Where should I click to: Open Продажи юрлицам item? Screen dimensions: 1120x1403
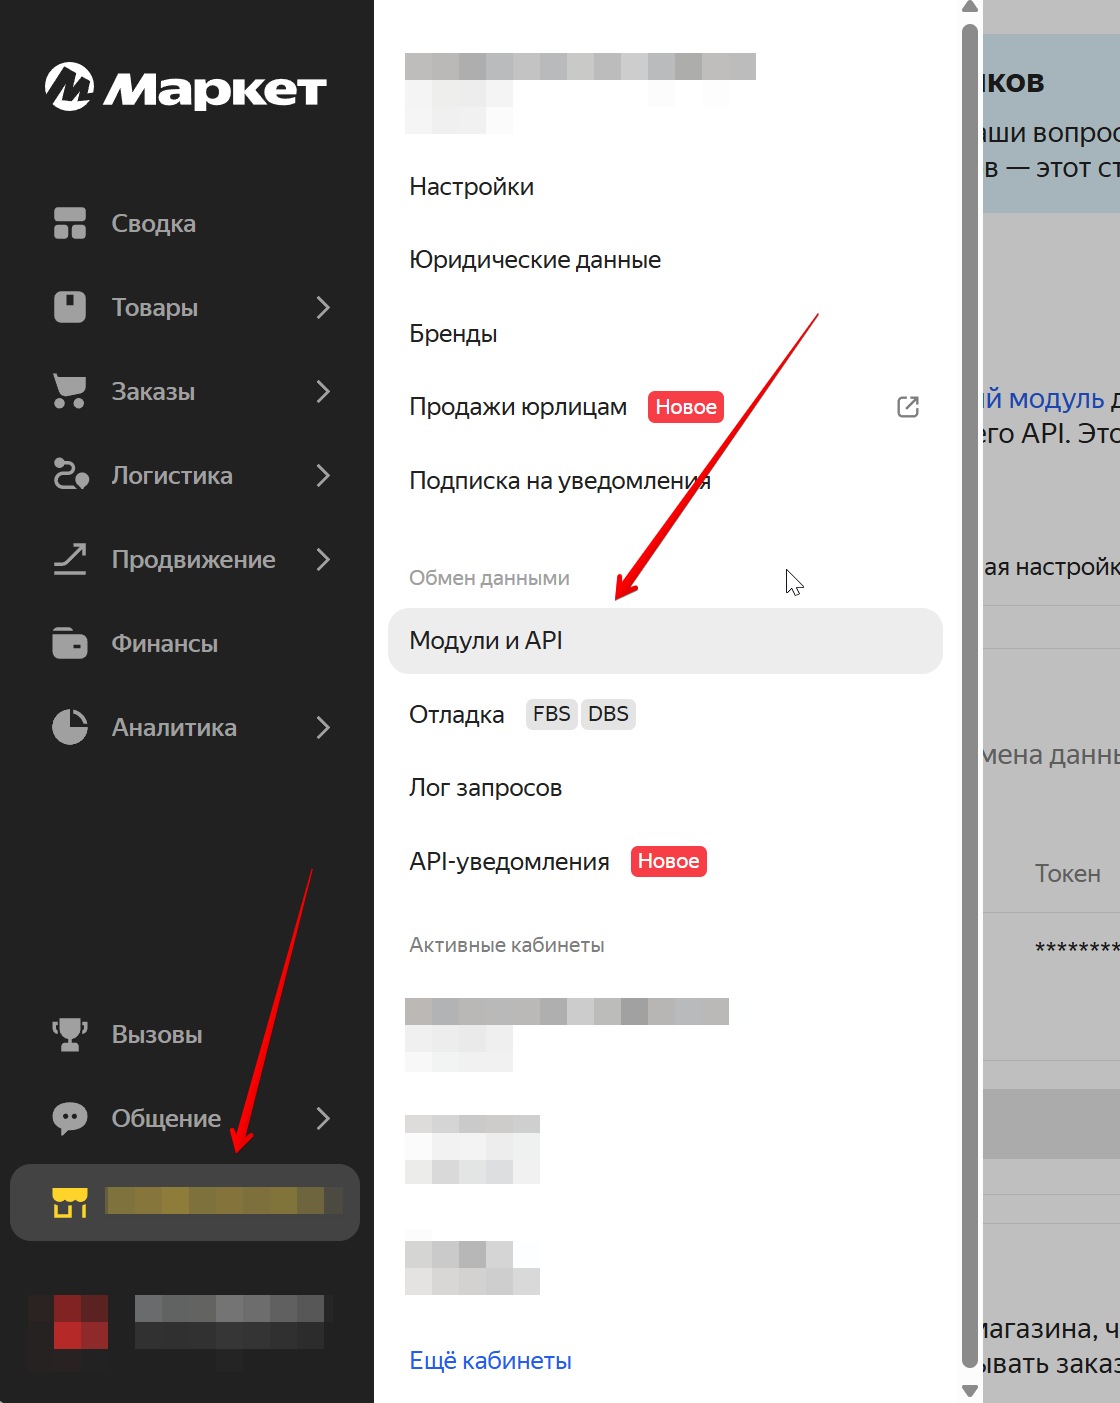[x=518, y=407]
